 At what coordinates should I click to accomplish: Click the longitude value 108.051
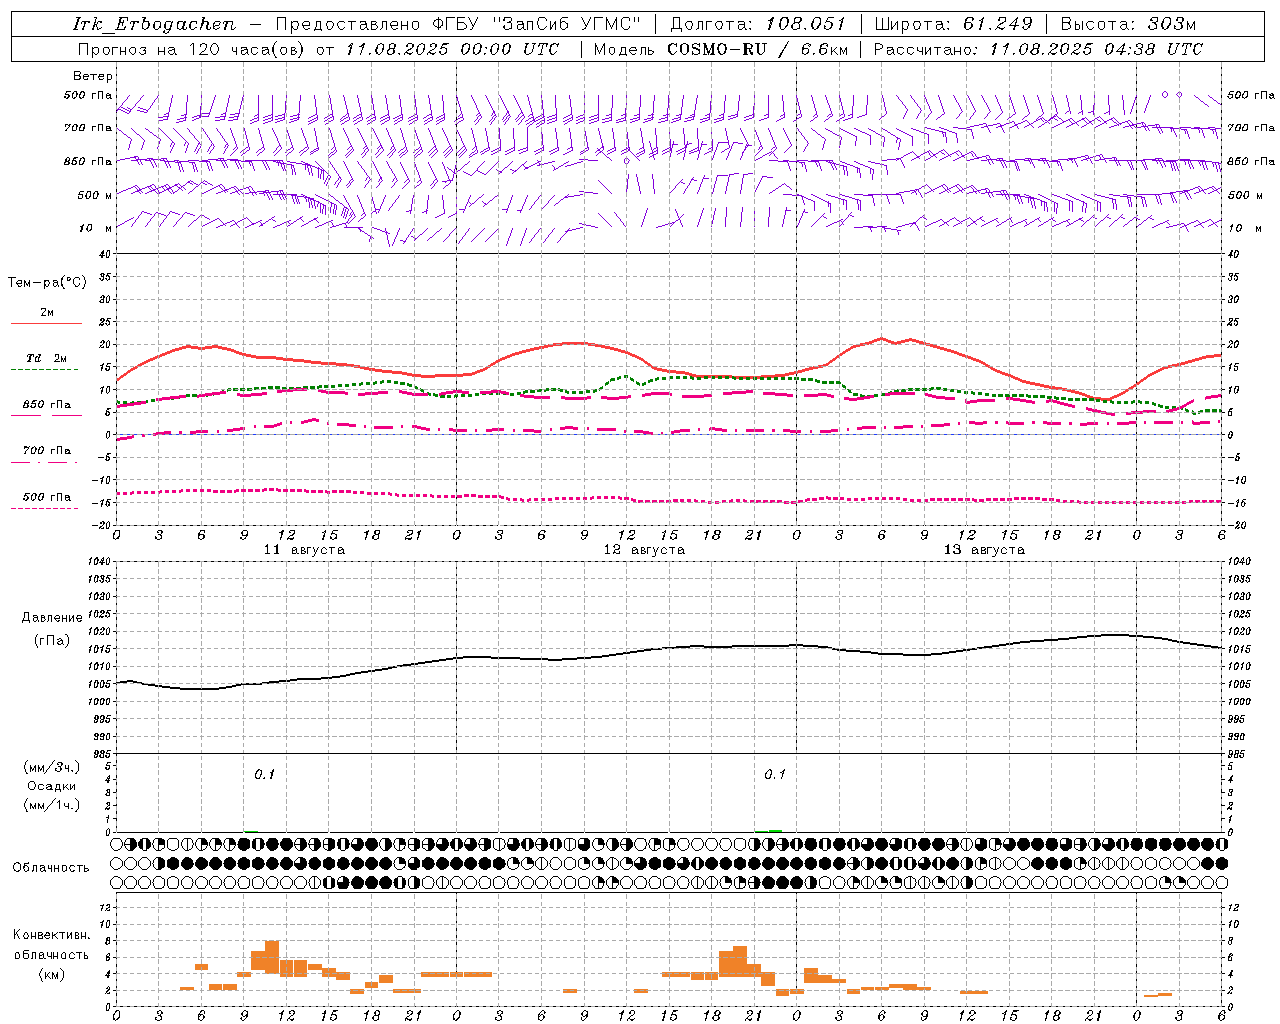tap(806, 24)
